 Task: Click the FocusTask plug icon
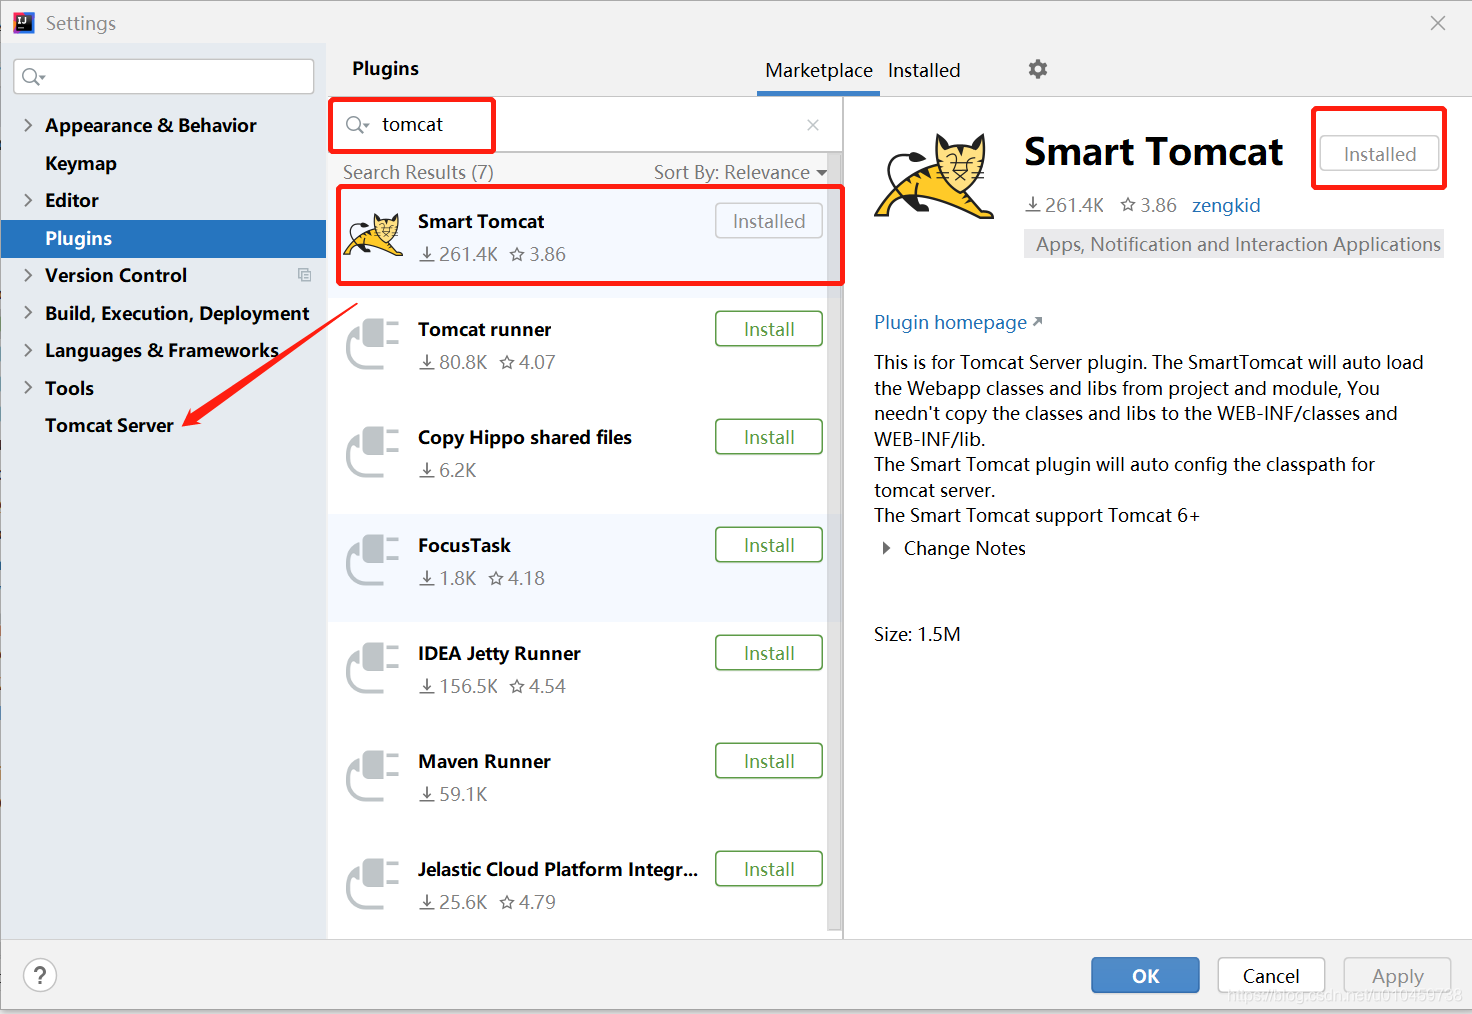[372, 560]
